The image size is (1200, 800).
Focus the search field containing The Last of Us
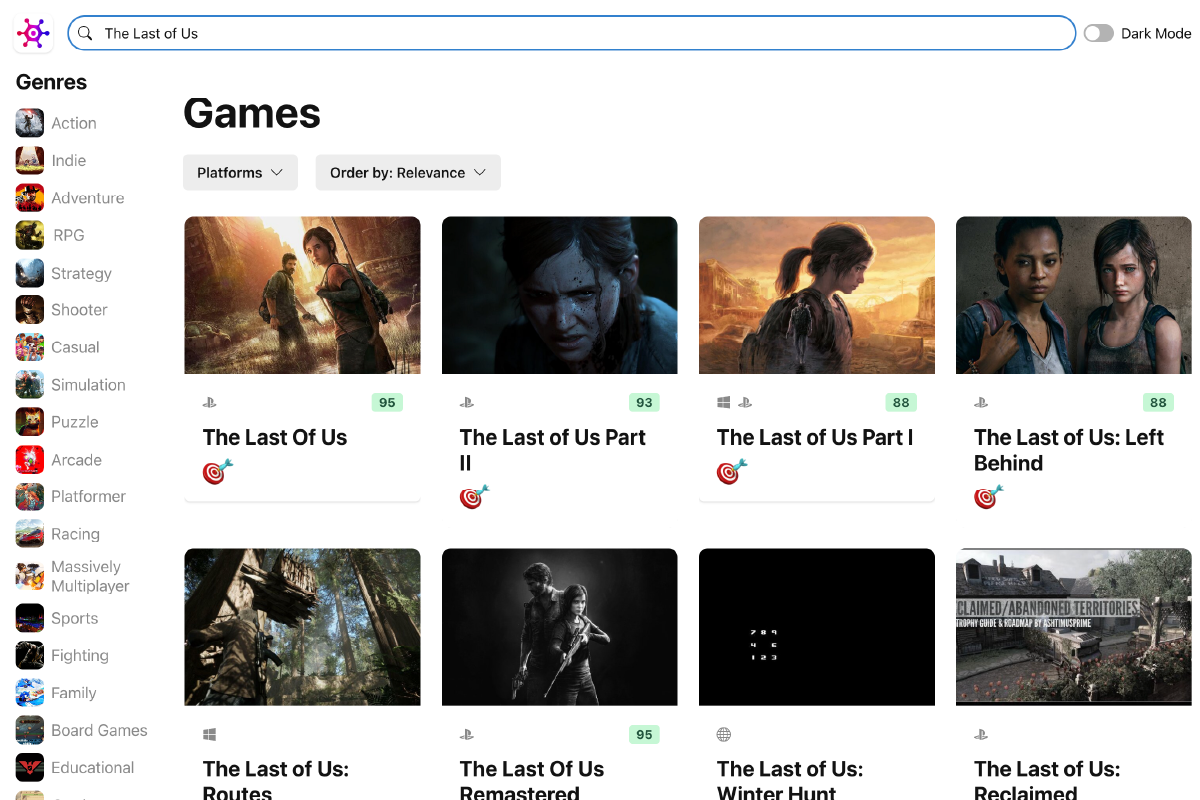571,33
